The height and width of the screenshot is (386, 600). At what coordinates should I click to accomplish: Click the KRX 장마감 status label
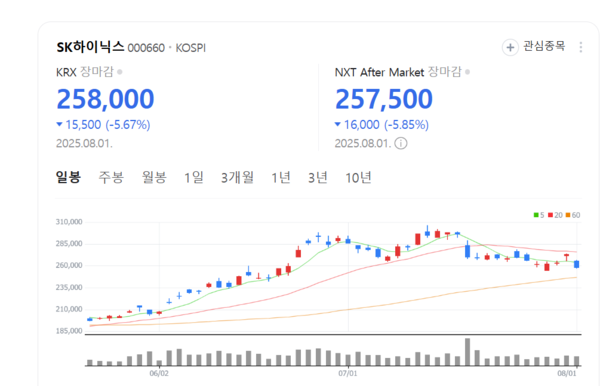tap(97, 72)
